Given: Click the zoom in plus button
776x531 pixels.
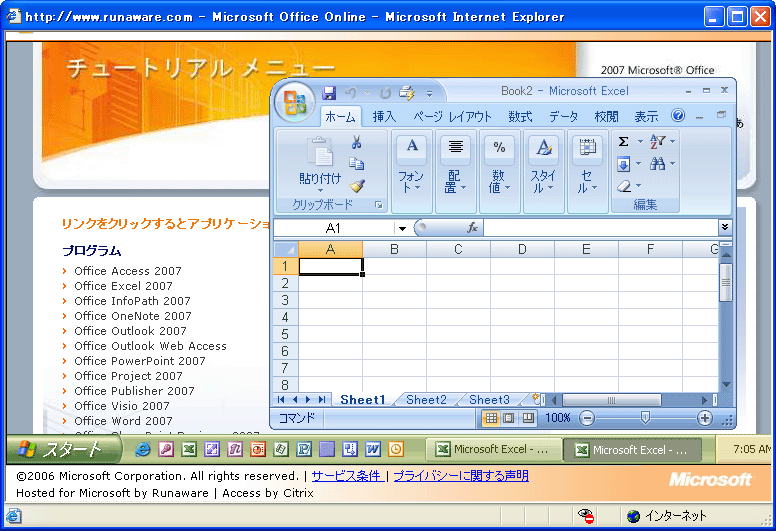Looking at the screenshot, I should point(705,419).
